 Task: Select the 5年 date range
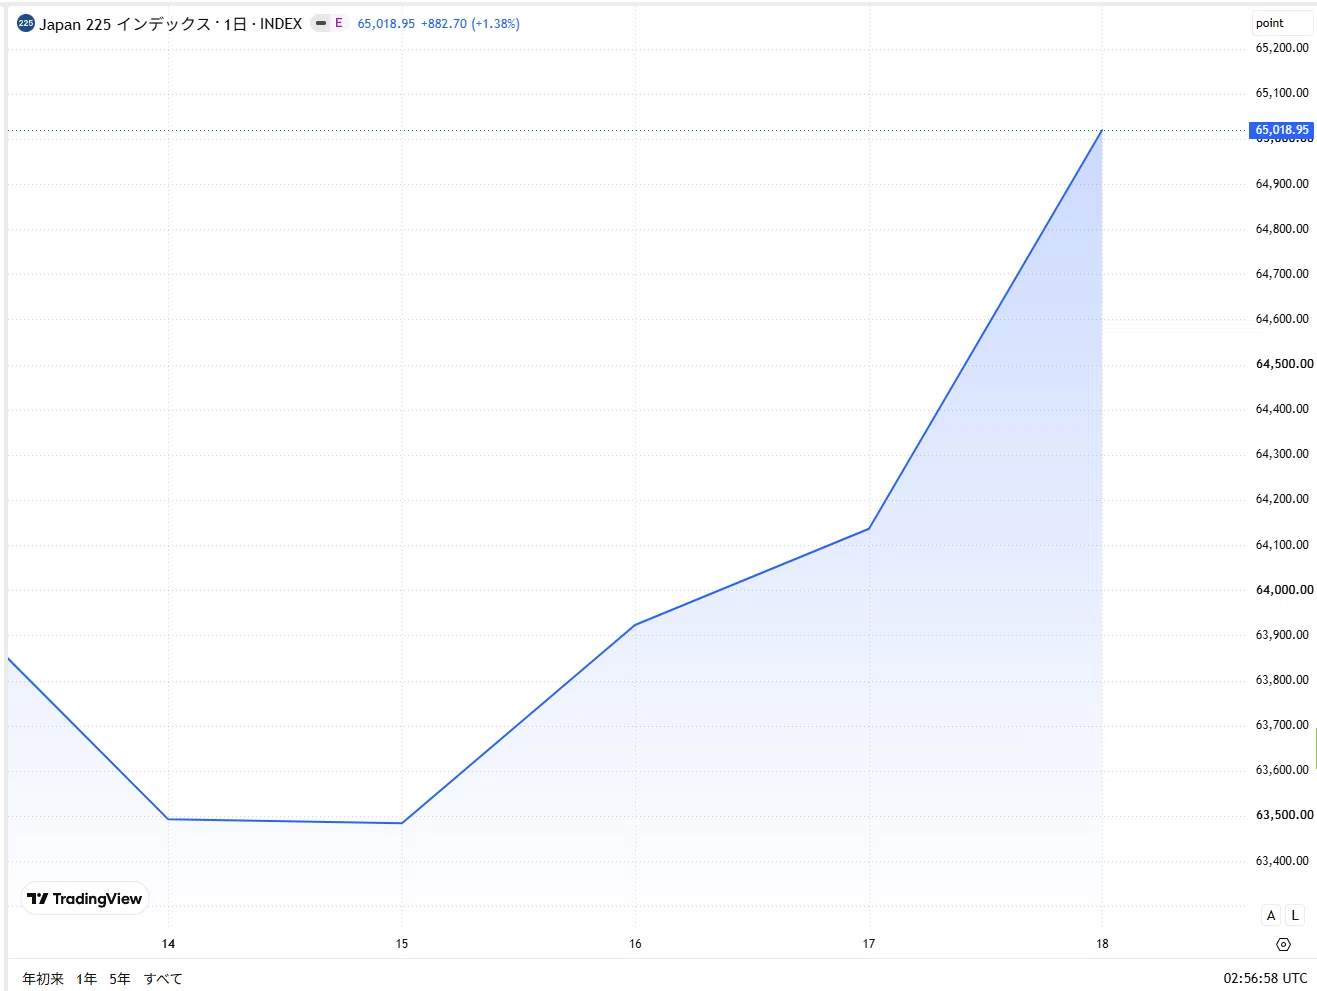(x=120, y=979)
